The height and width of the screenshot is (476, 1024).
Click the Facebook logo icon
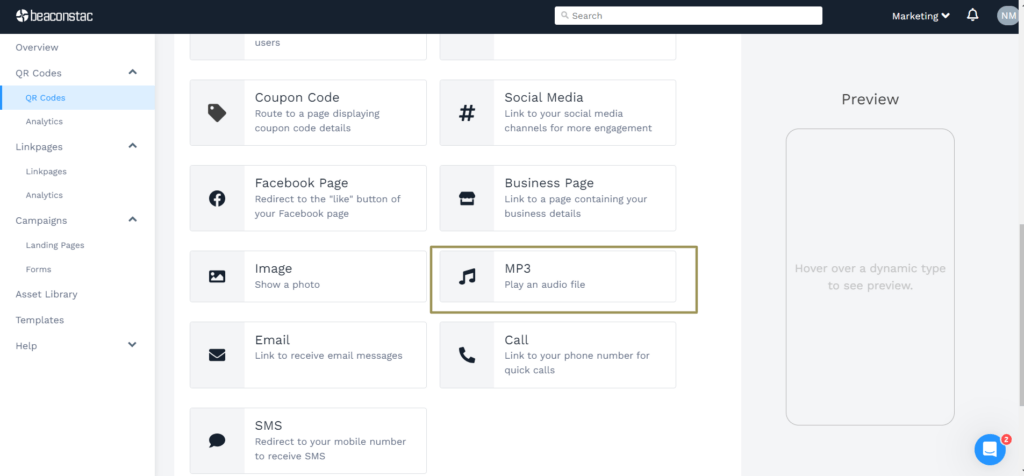click(x=217, y=198)
